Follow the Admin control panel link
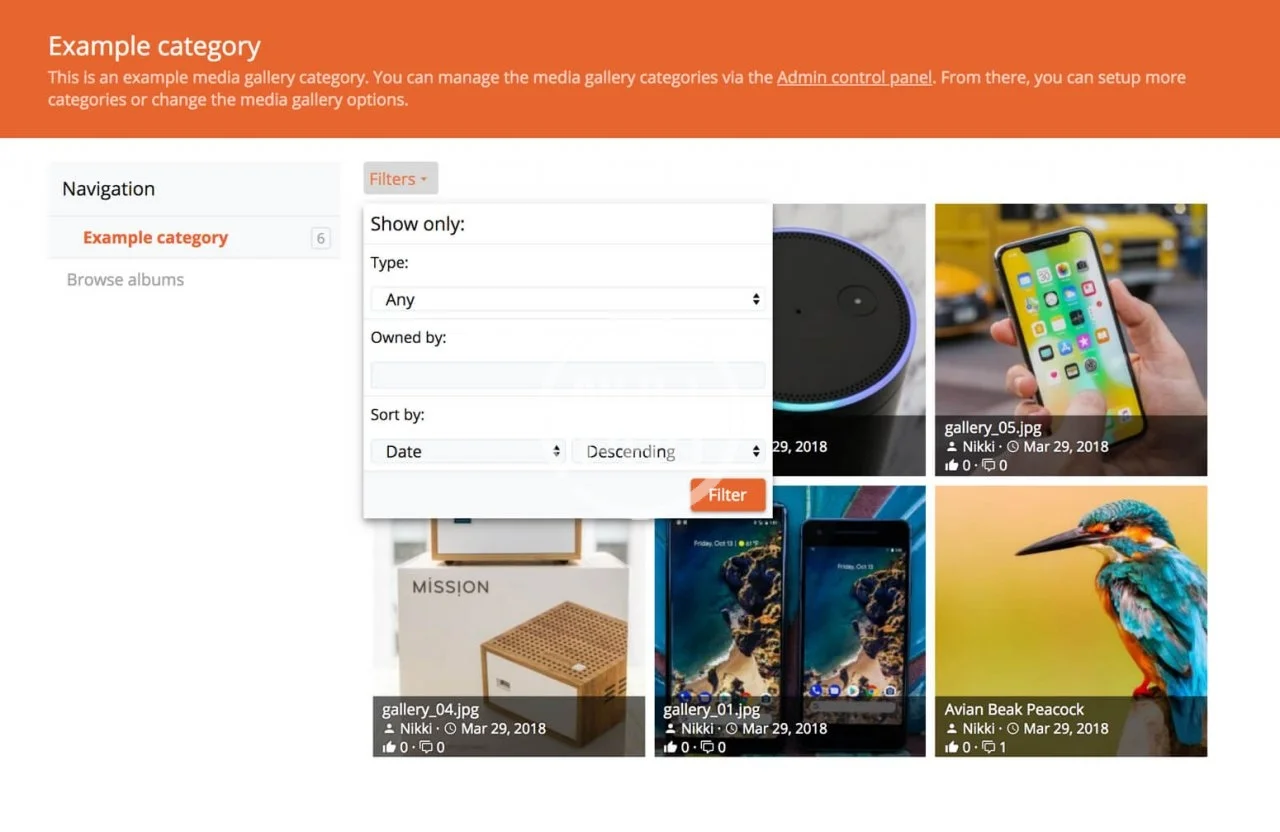 (x=854, y=77)
